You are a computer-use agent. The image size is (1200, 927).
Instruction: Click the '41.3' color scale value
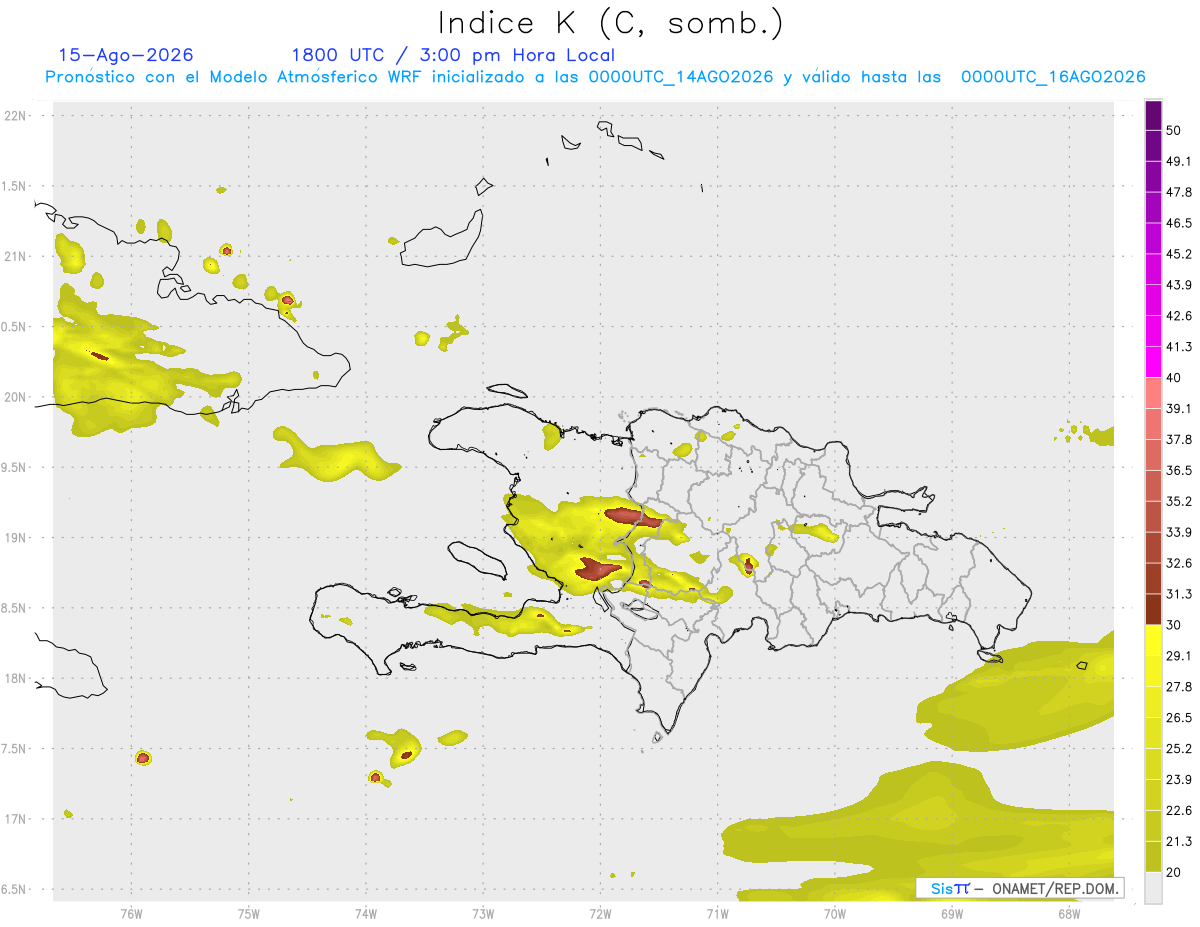[1178, 347]
